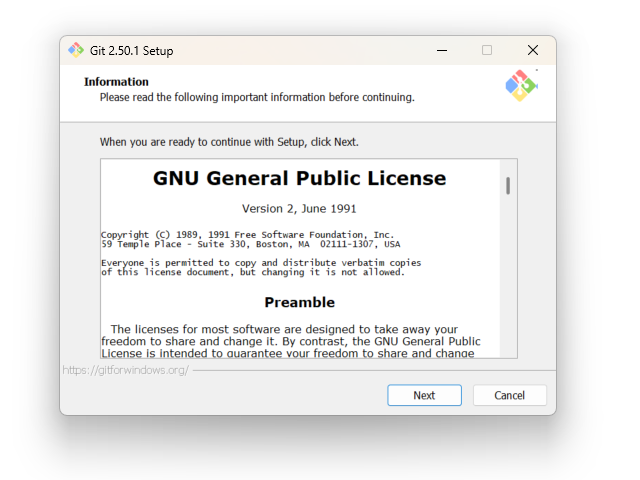Click 'The licenses for most software' line
Image resolution: width=640 pixels, height=480 pixels.
pos(284,329)
